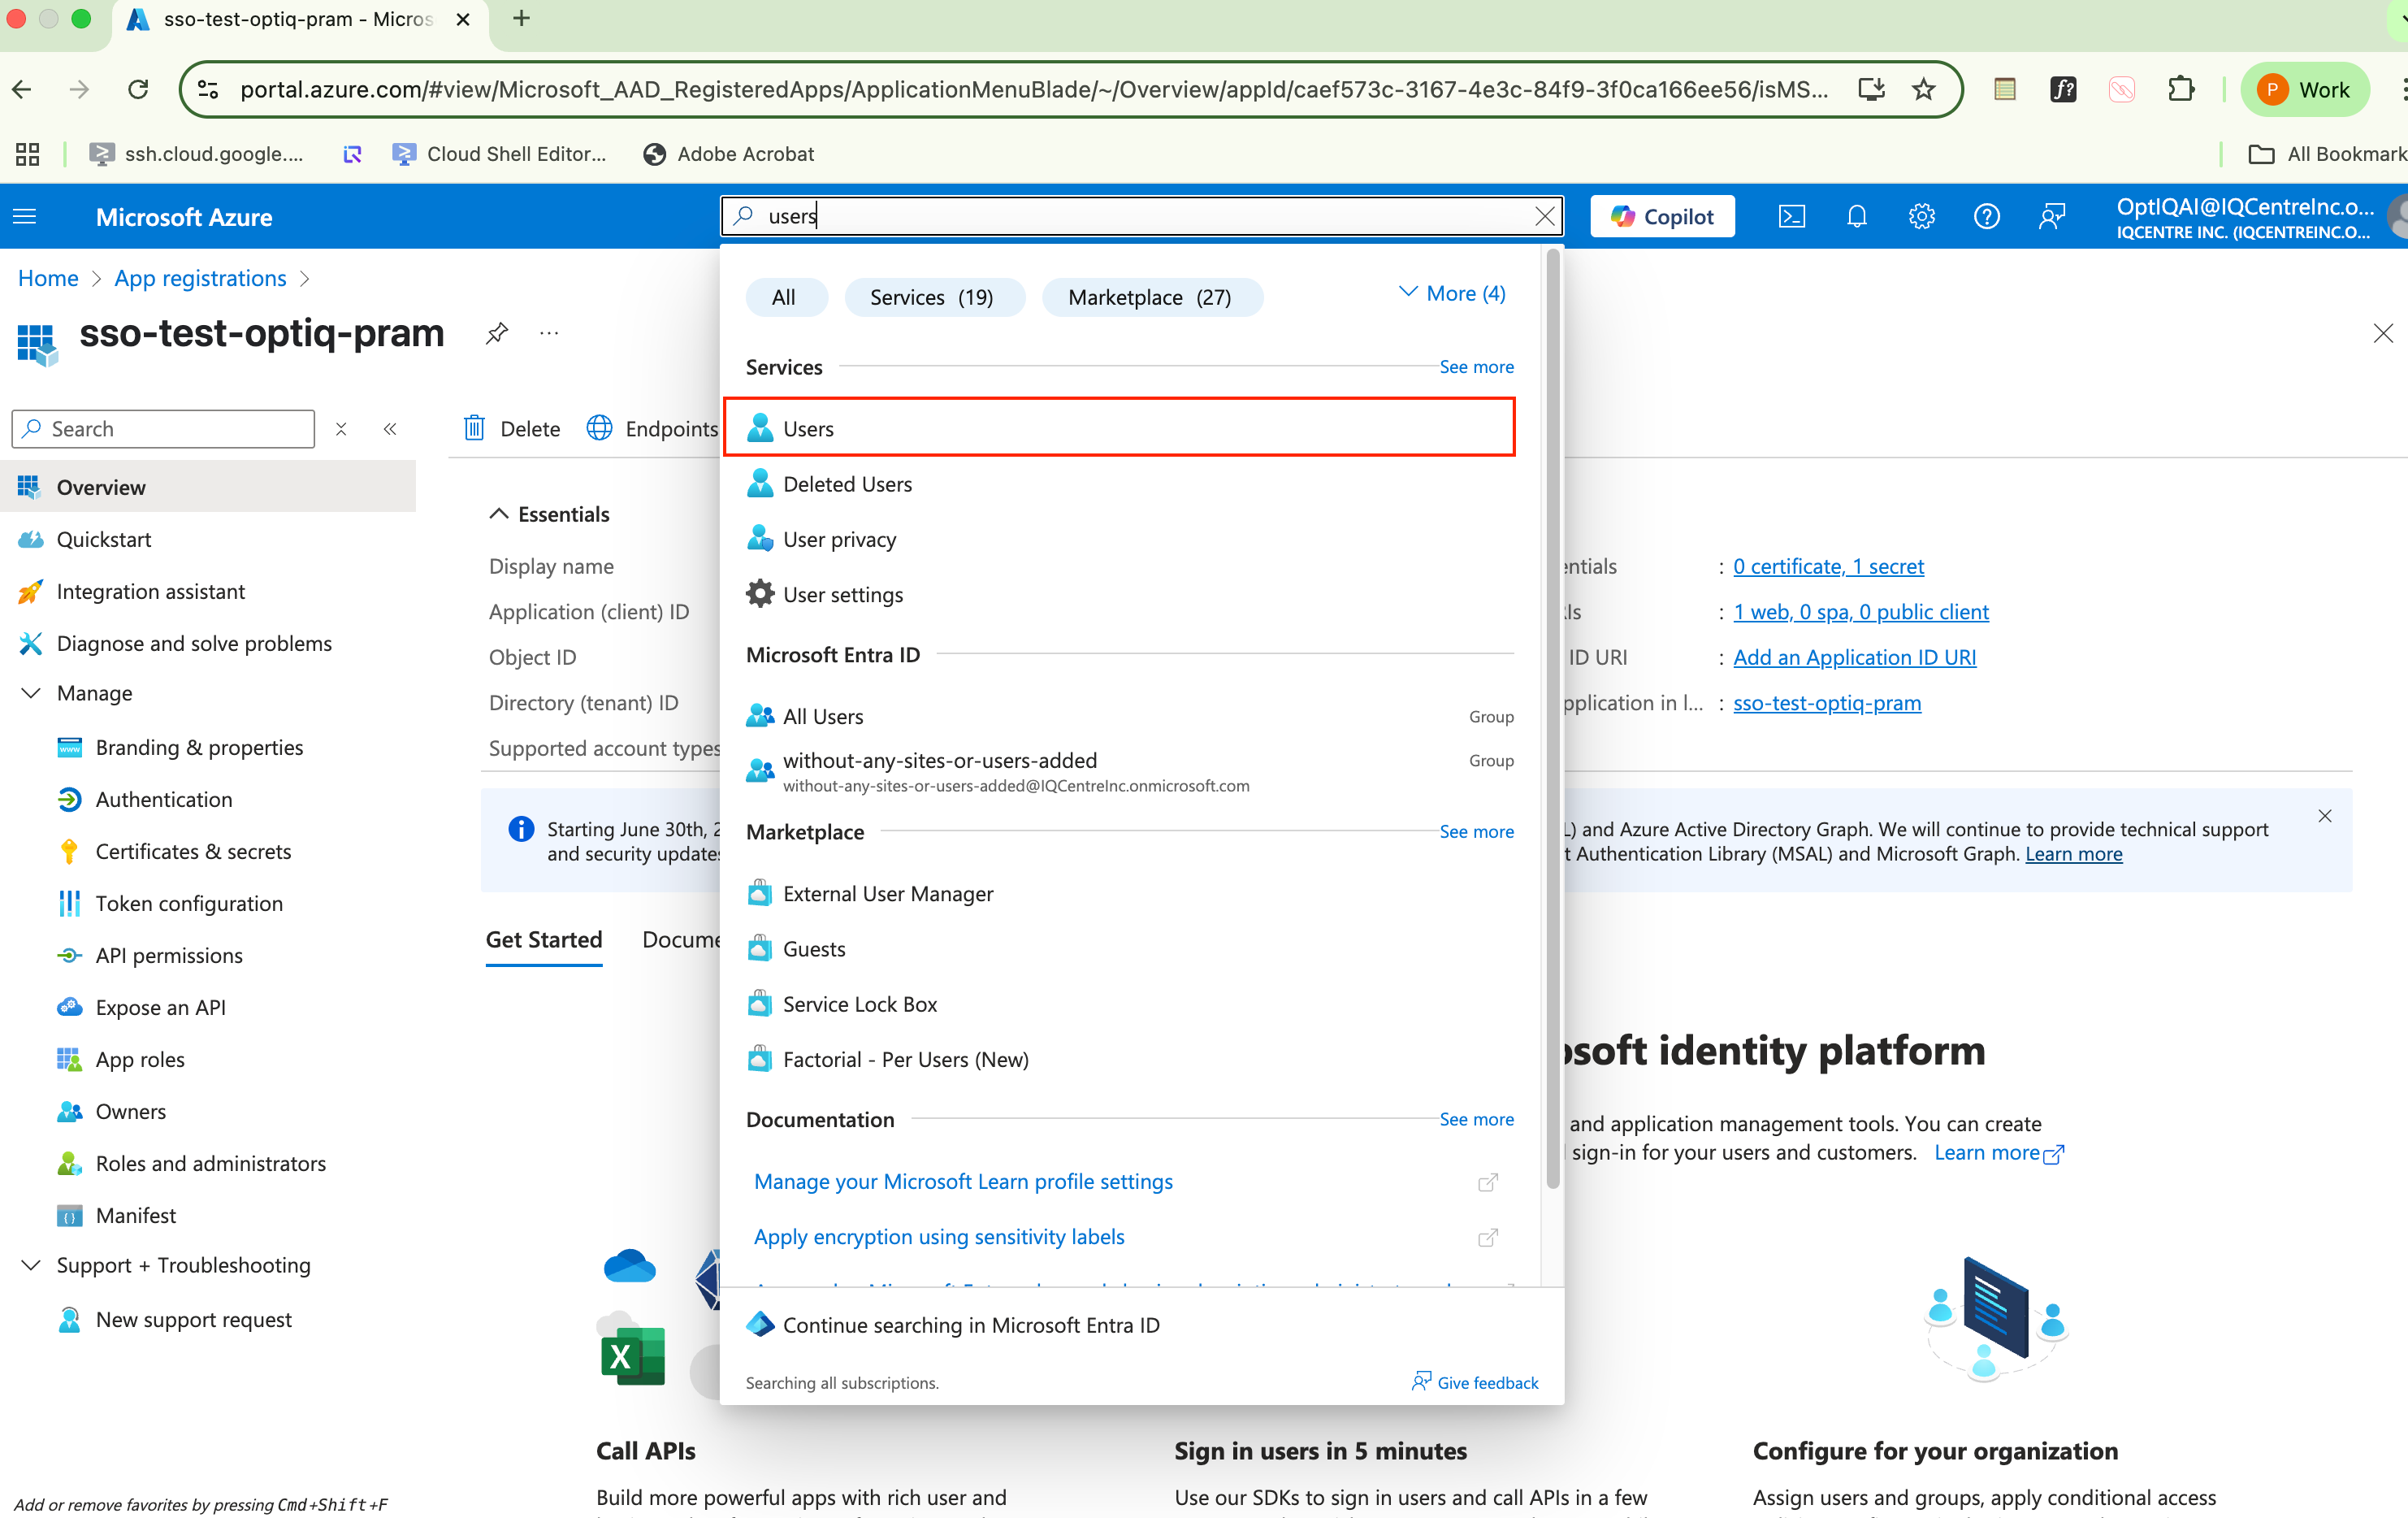Collapse the Essentials section
Viewport: 2408px width, 1518px height.
coord(549,514)
